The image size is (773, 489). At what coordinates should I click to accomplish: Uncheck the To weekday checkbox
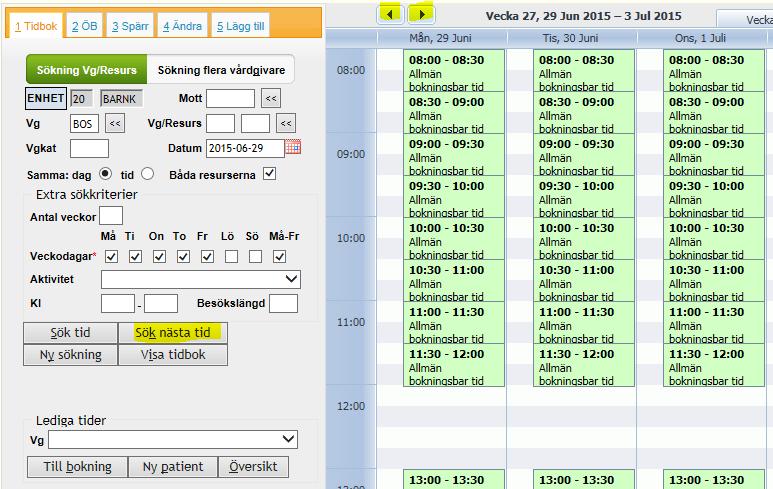183,256
